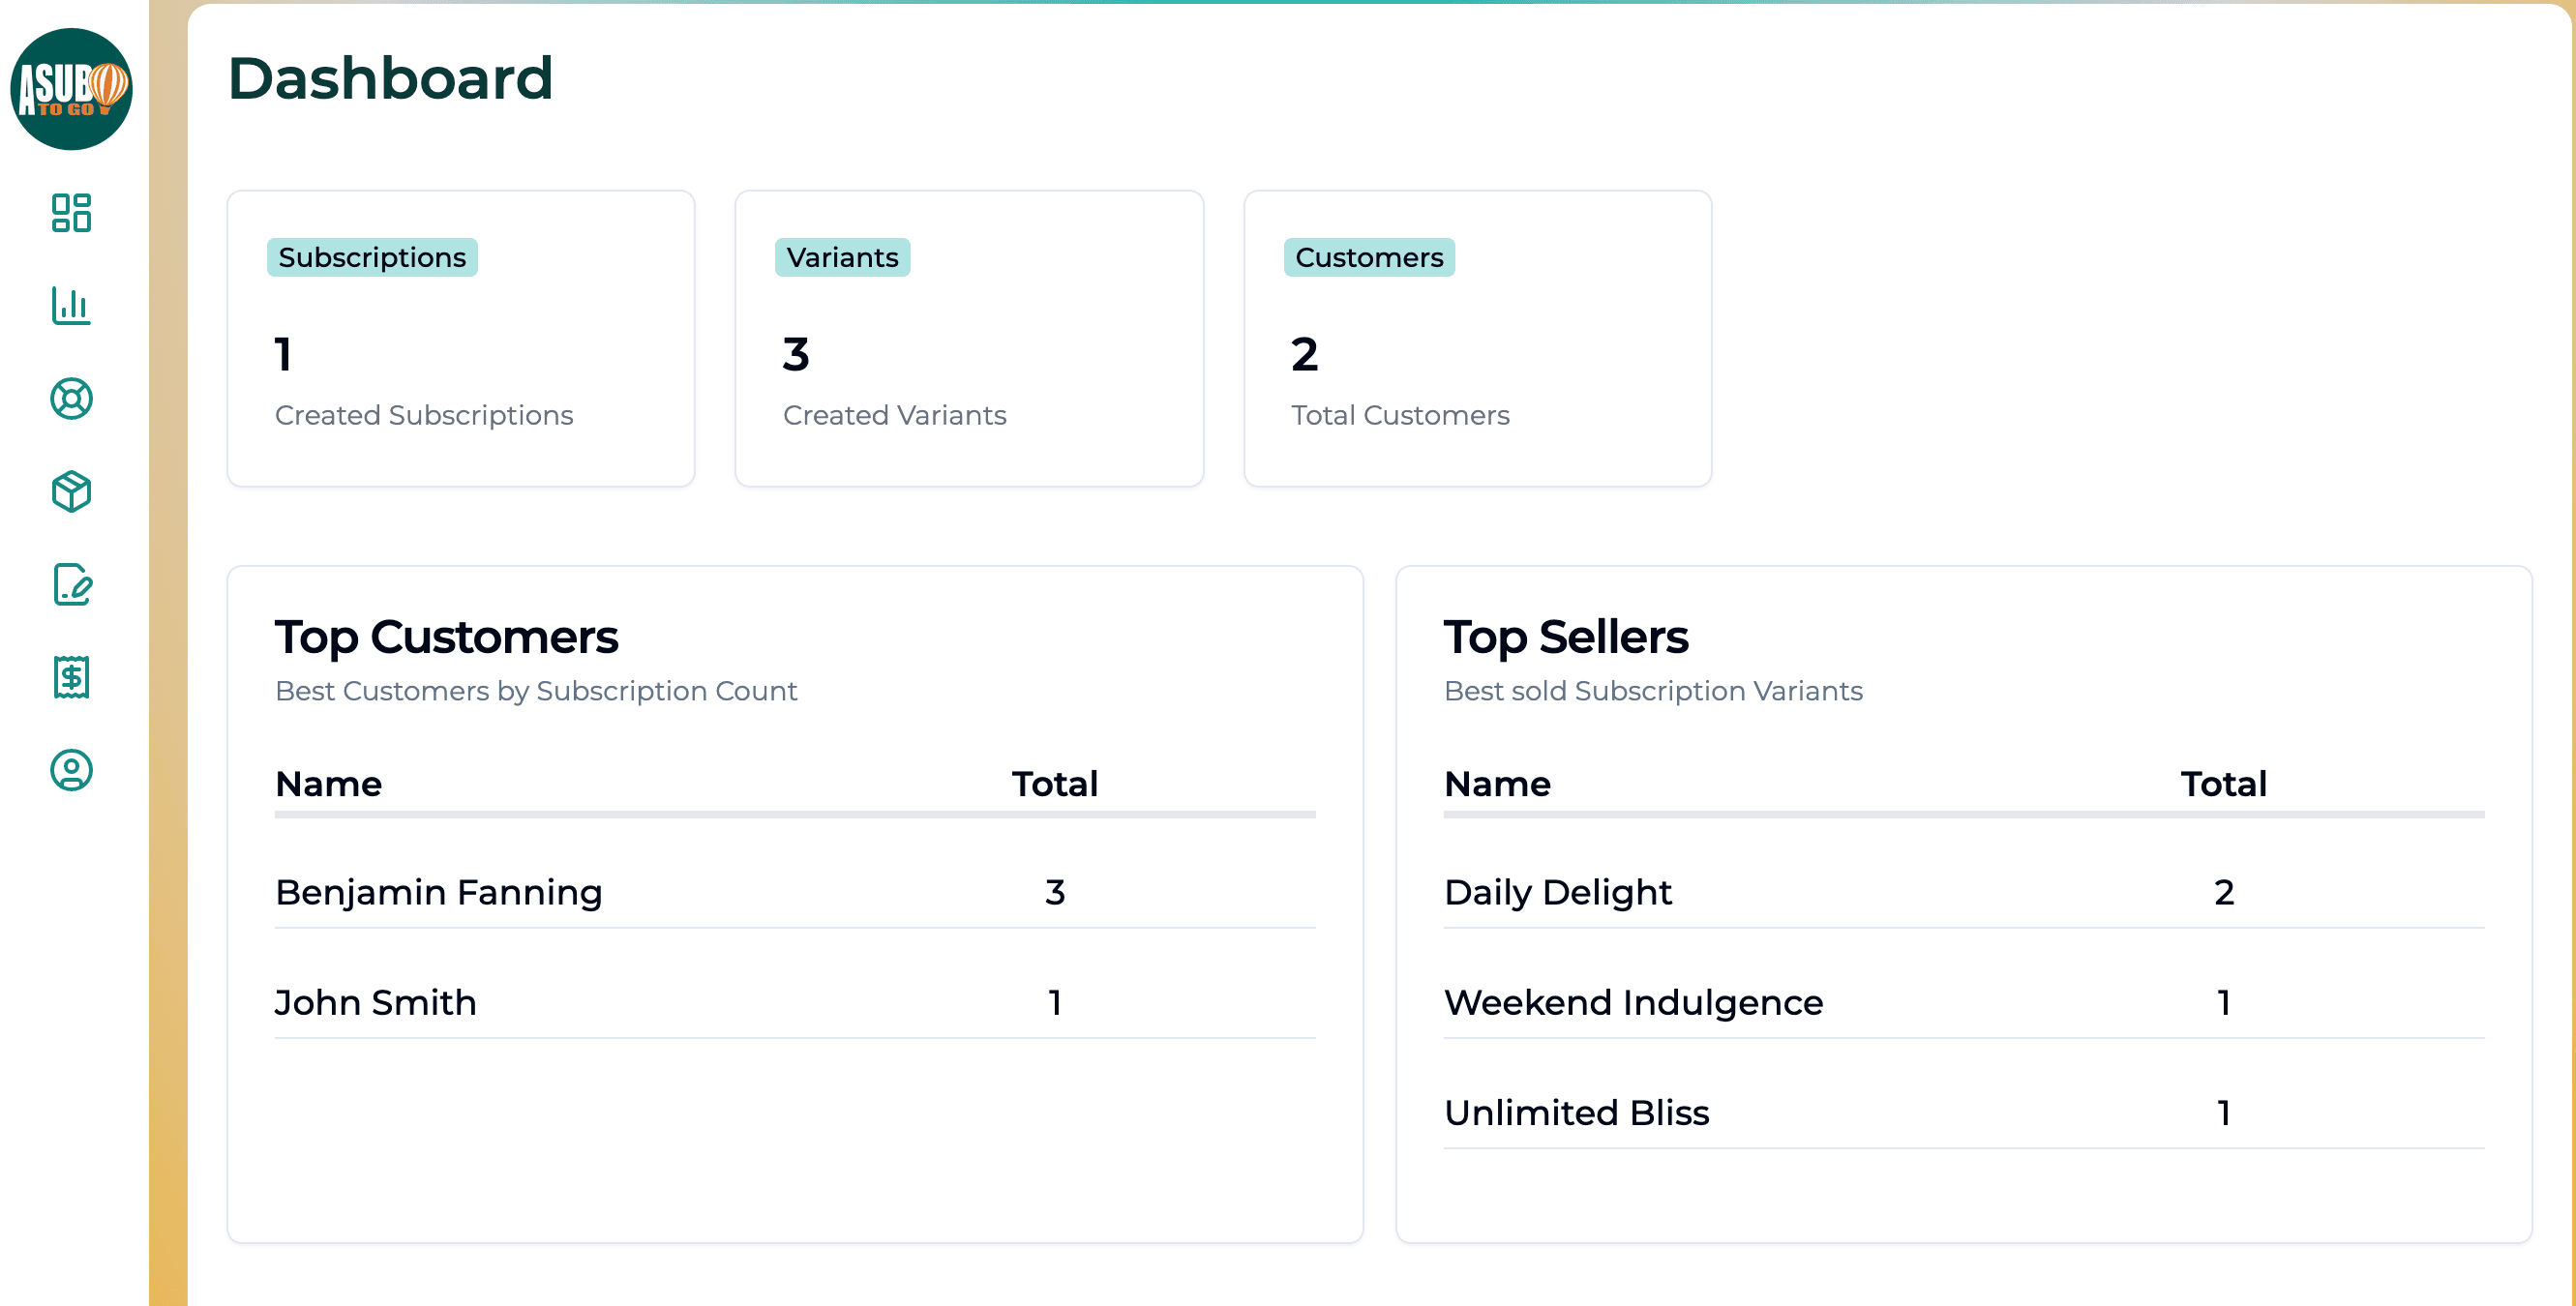Screen dimensions: 2576x1306
Task: Select the Benjamin Fanning row name
Action: (x=439, y=892)
